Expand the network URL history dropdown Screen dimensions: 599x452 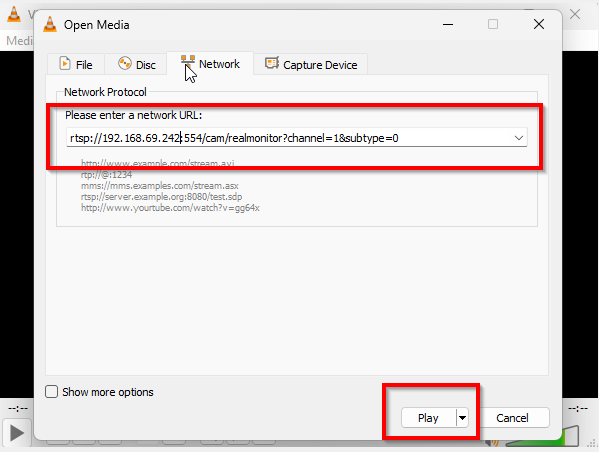(x=518, y=138)
